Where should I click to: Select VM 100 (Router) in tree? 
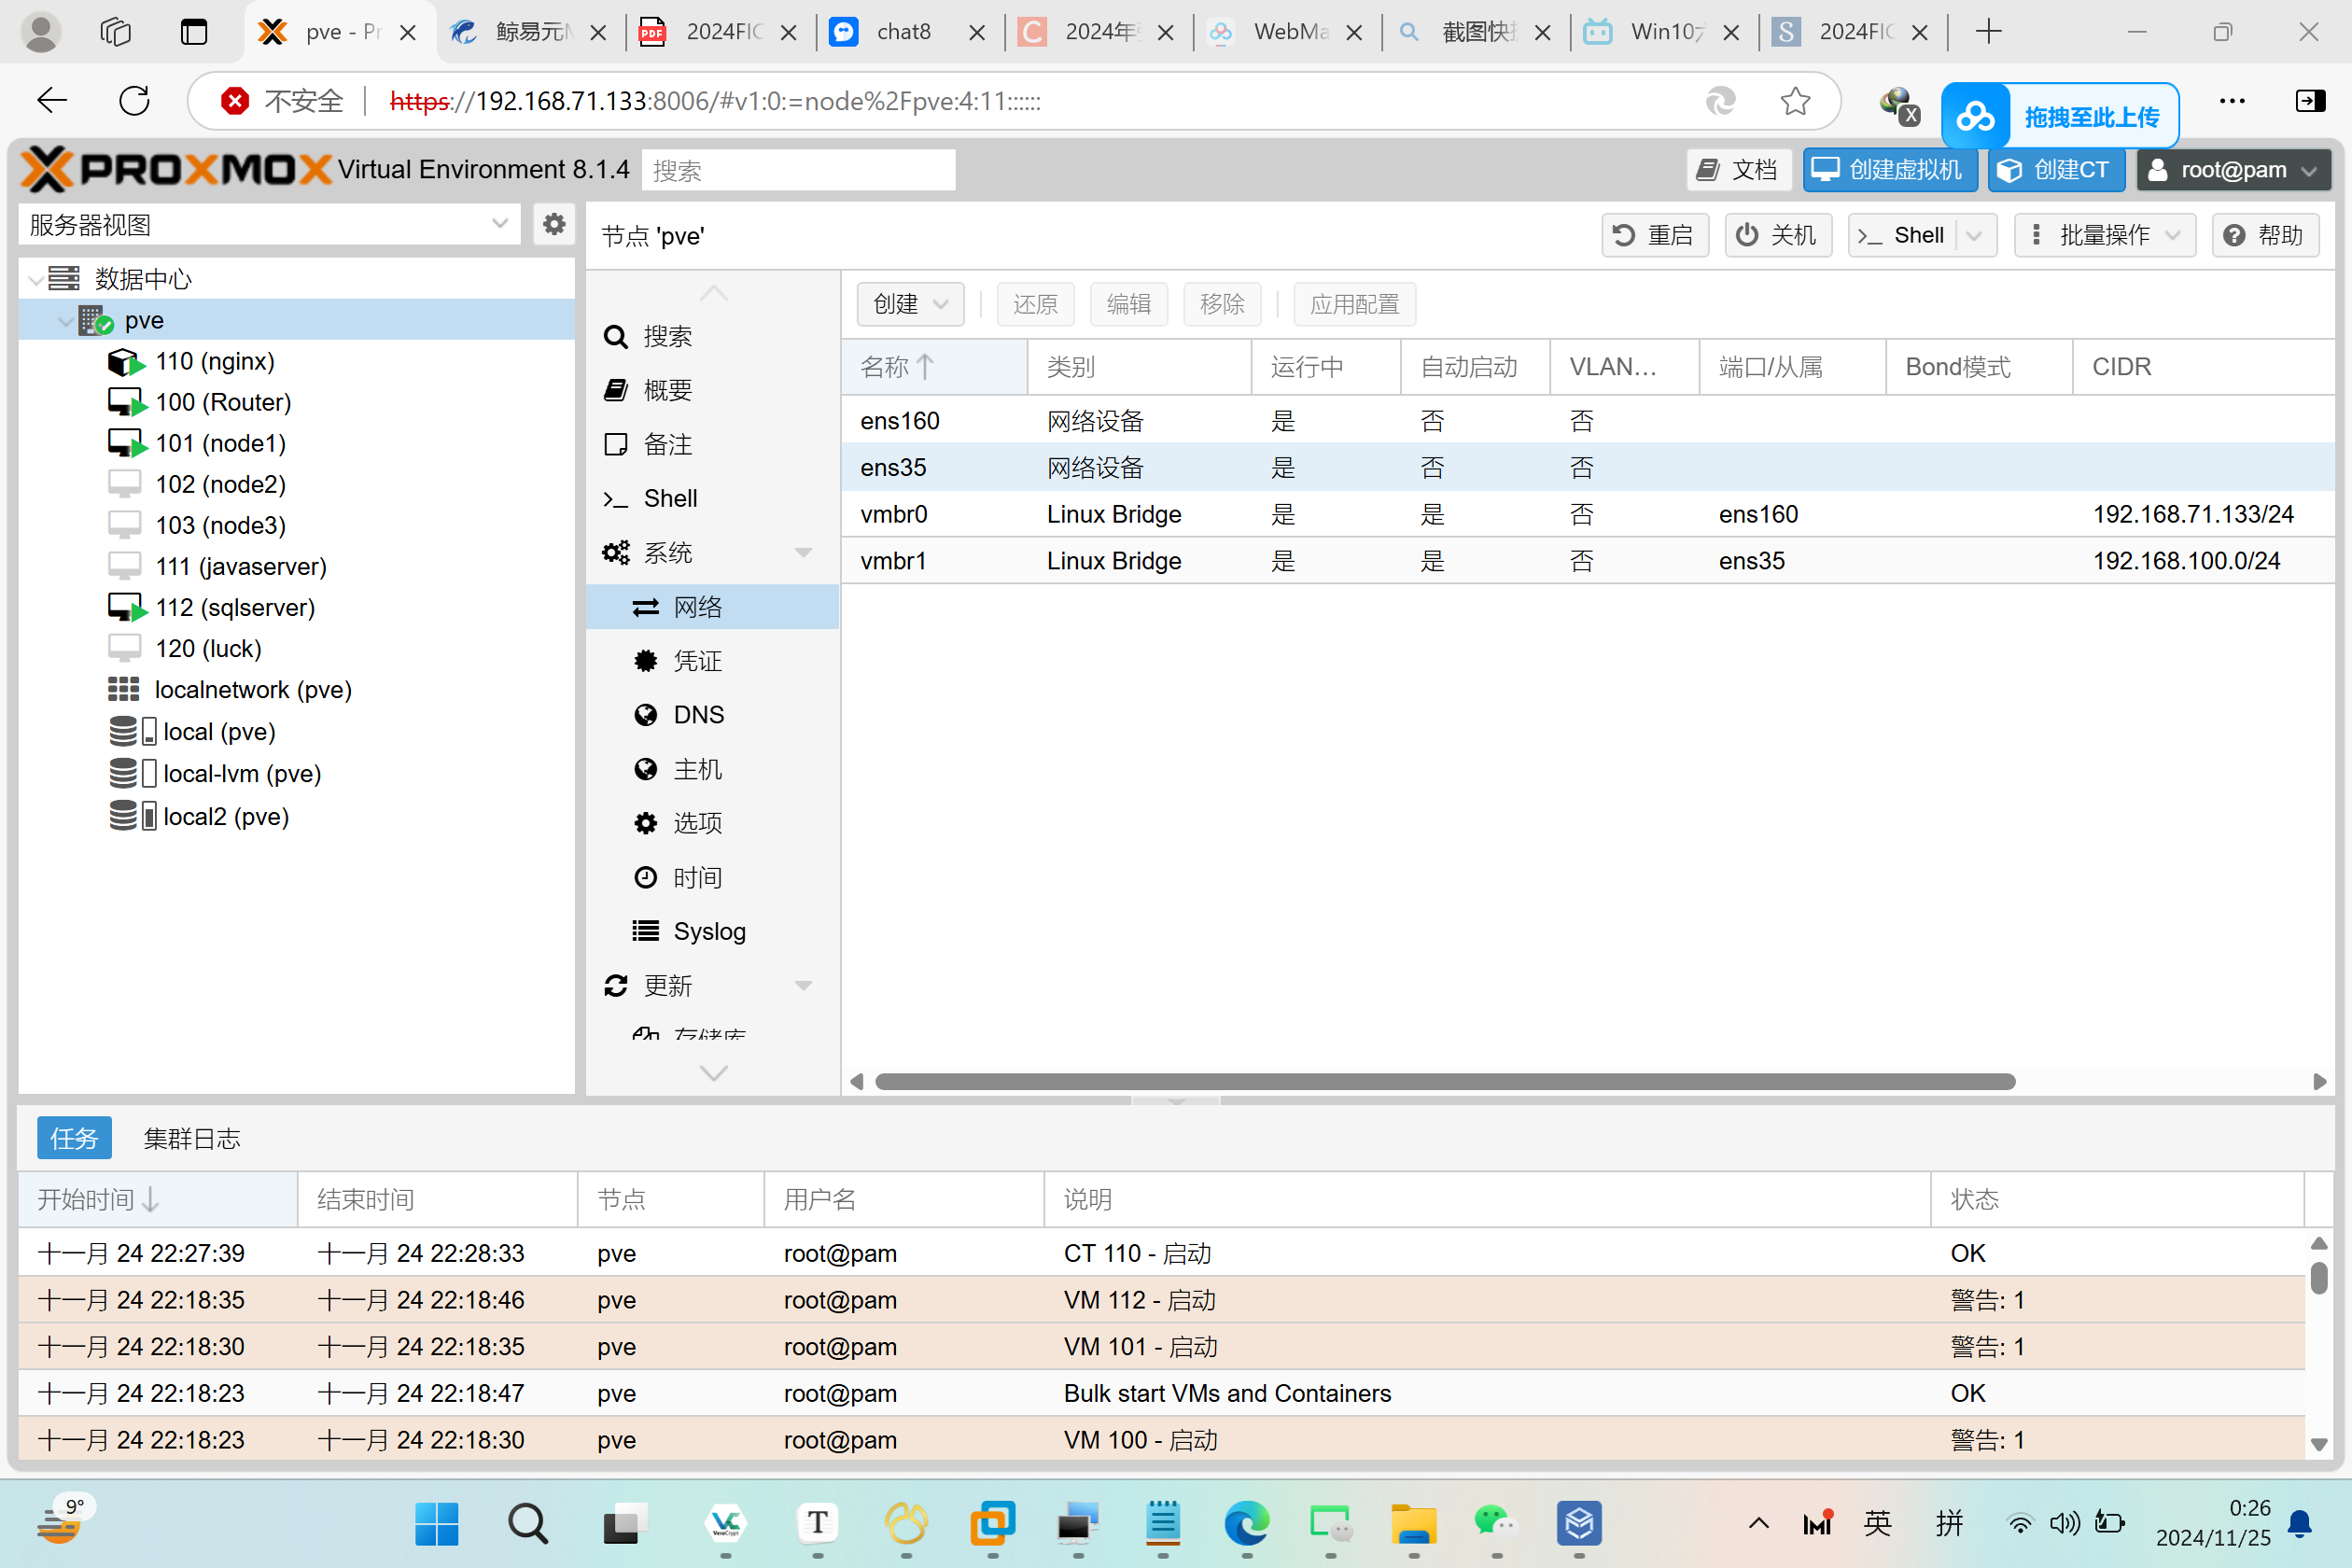point(222,402)
